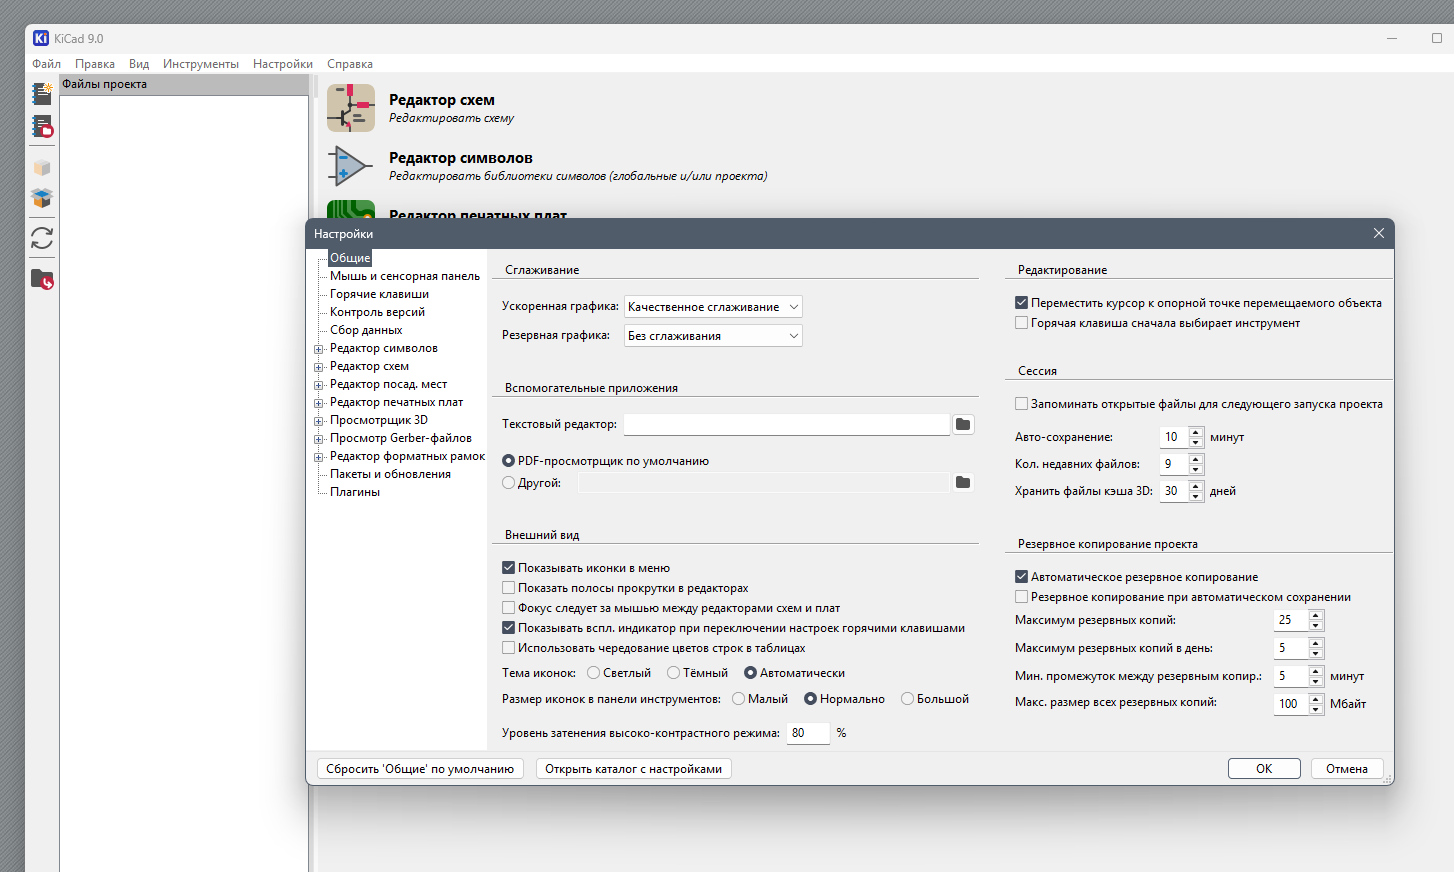Select 'Пакеты и обновления' settings page

click(x=390, y=474)
